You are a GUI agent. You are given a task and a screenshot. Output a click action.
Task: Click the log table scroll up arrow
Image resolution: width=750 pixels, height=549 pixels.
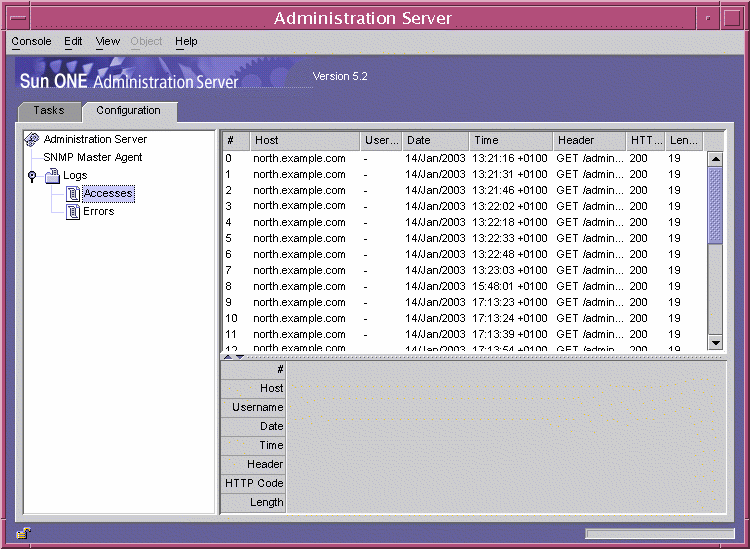coord(715,159)
